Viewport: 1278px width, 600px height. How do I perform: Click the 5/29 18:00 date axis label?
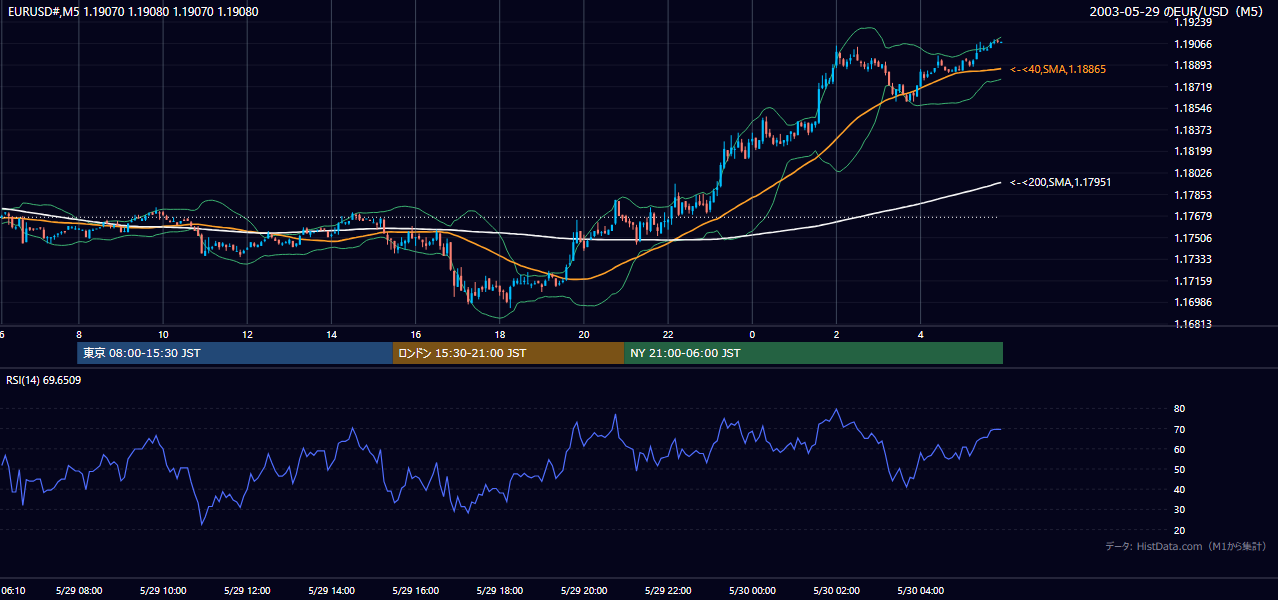[500, 591]
